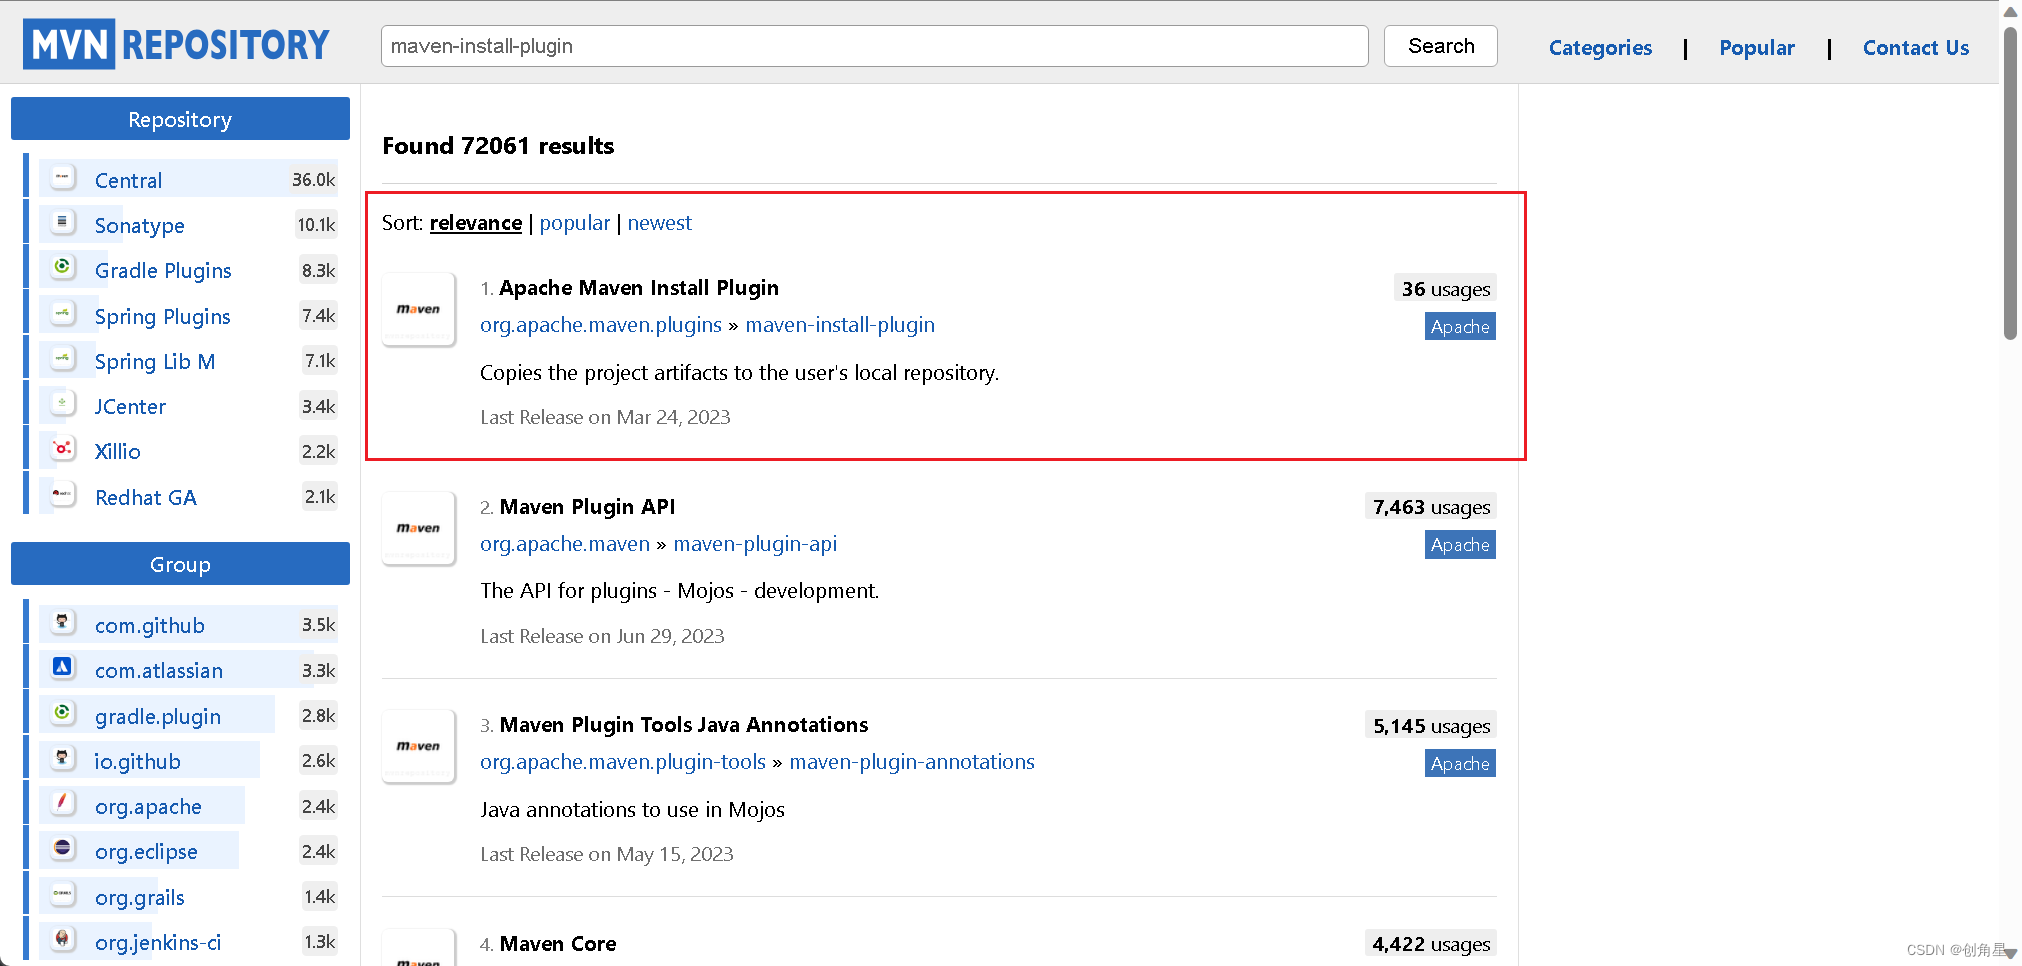This screenshot has height=966, width=2022.
Task: Click the Xillio repository icon
Action: (61, 449)
